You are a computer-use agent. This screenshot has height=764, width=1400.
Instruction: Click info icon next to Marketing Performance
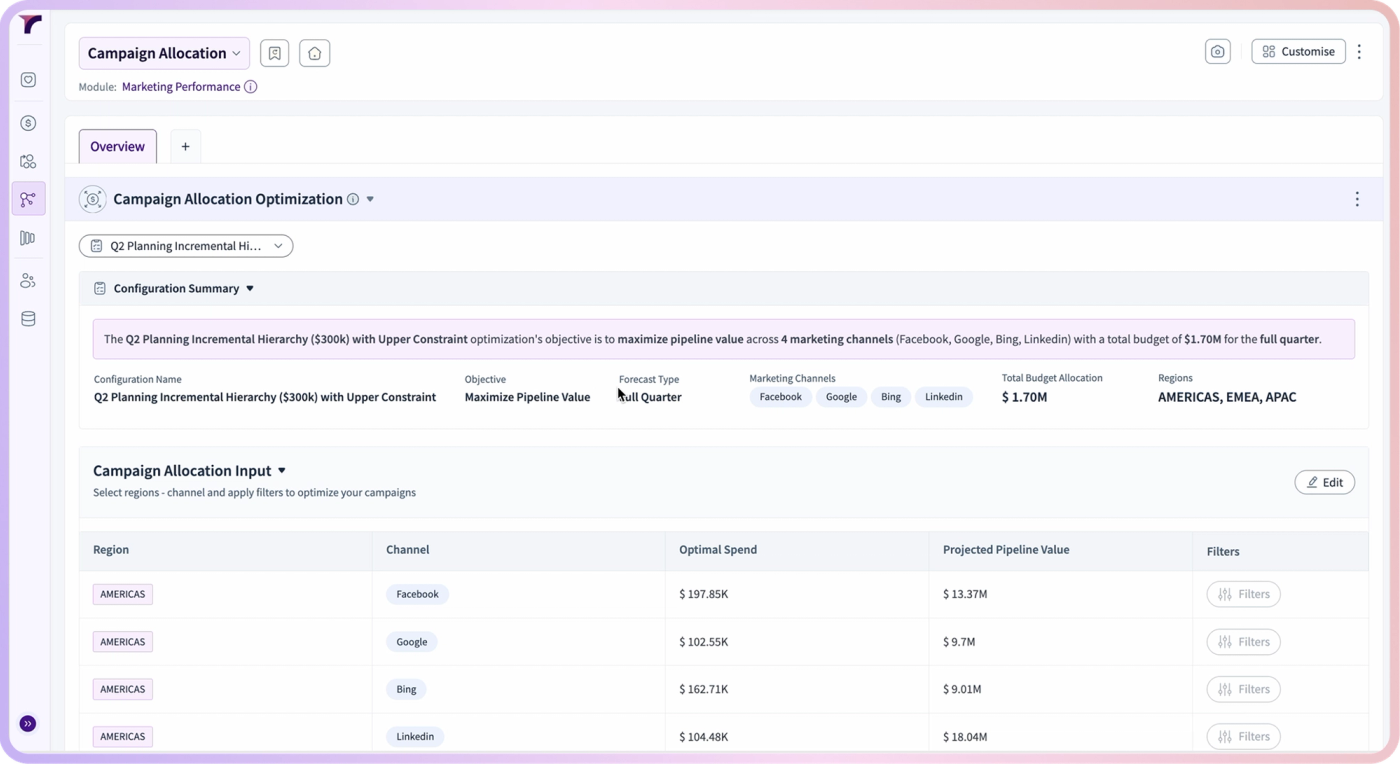tap(251, 87)
